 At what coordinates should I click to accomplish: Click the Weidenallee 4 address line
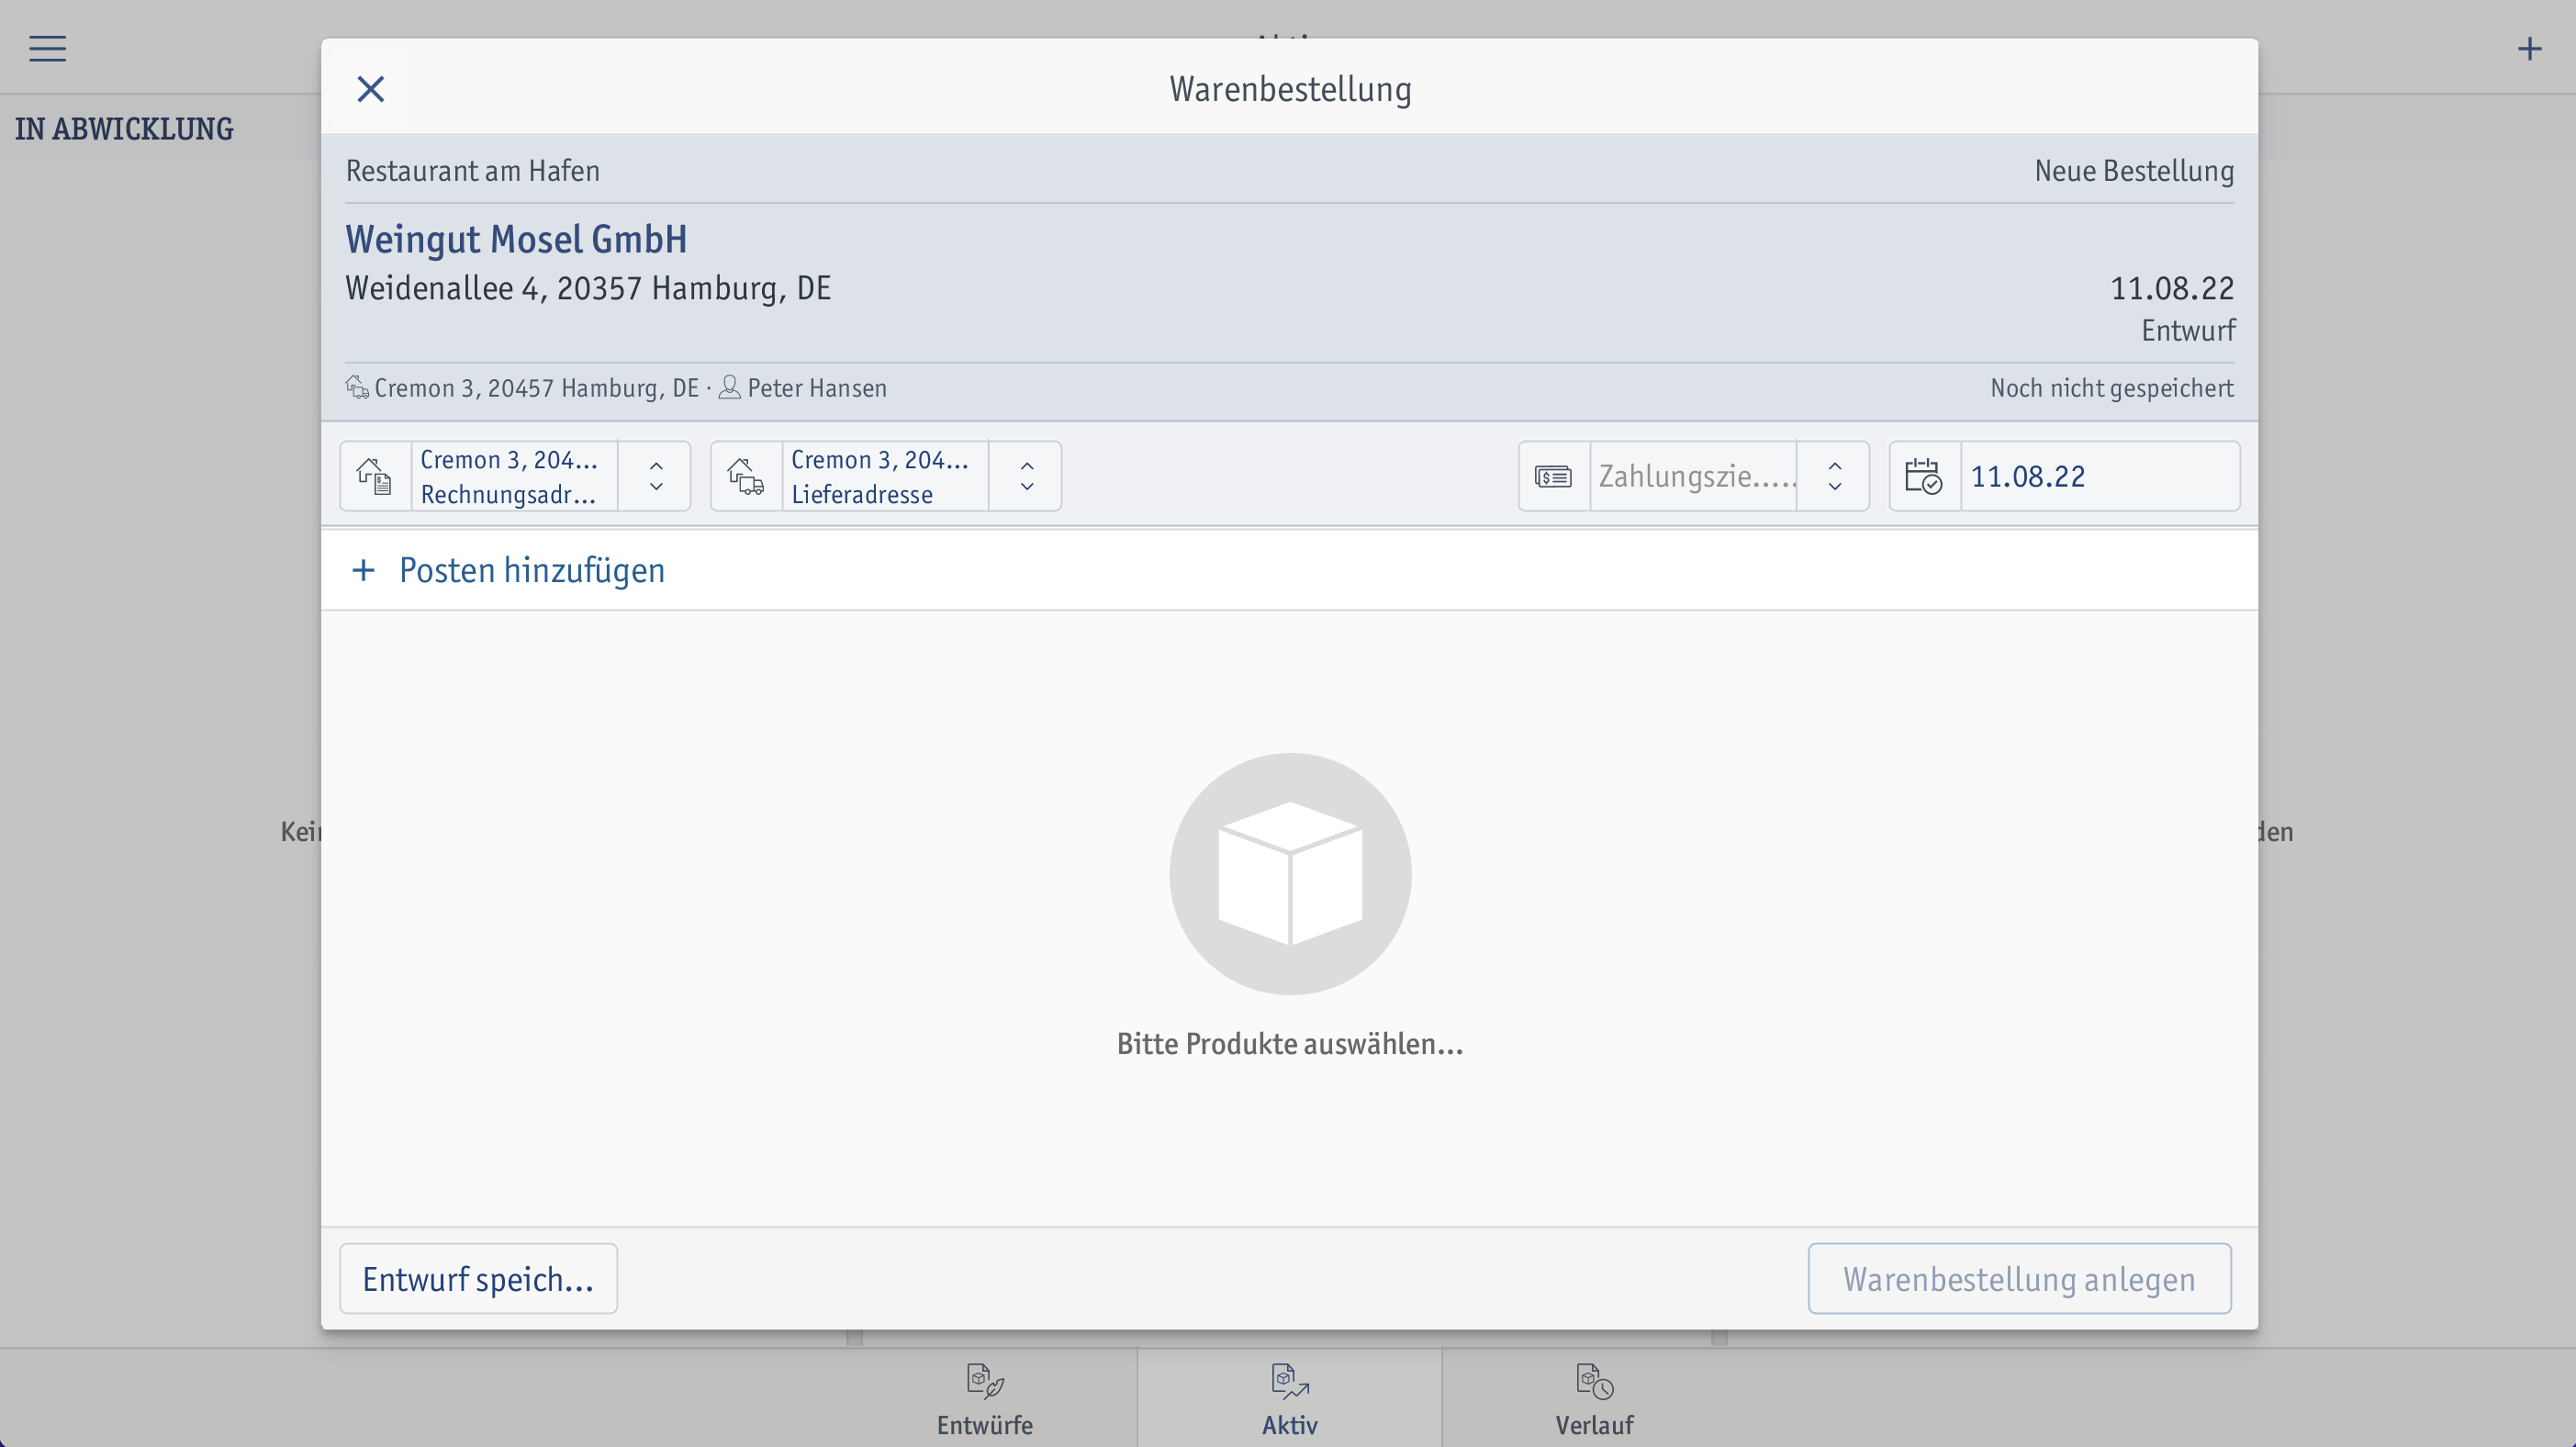[x=588, y=288]
